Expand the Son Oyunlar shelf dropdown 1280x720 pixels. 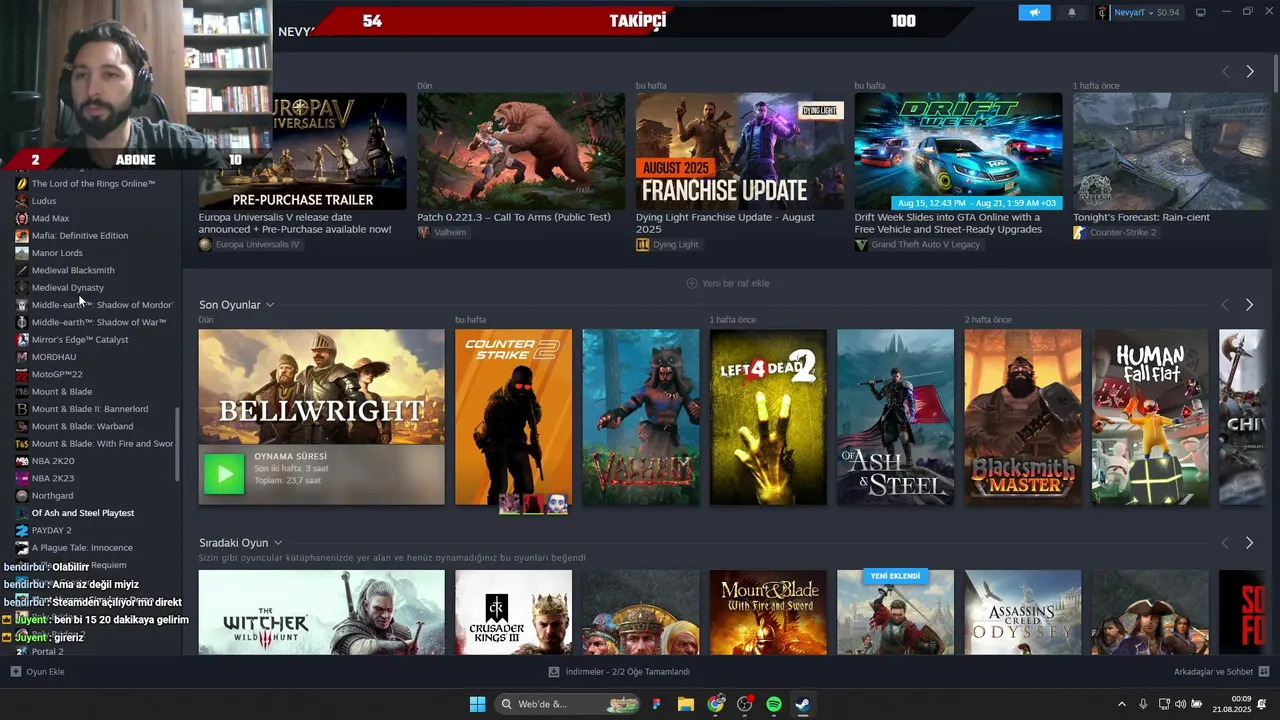pyautogui.click(x=269, y=305)
